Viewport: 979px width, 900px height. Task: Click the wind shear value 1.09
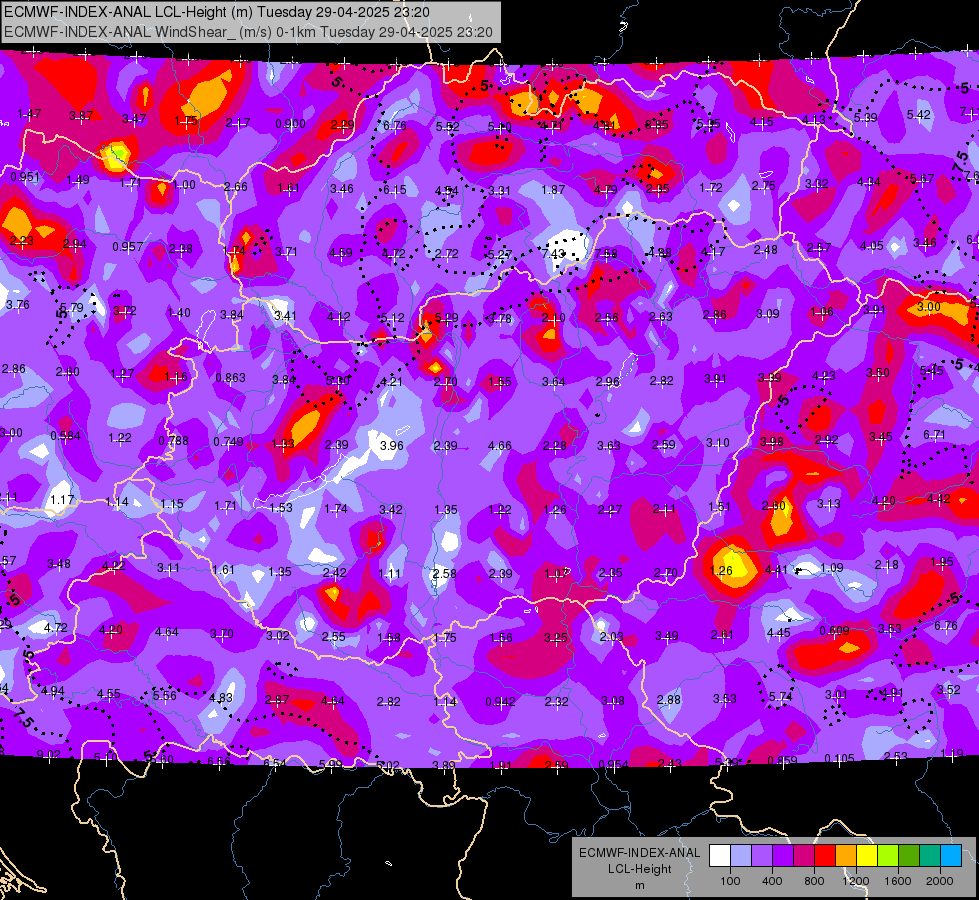coord(832,567)
